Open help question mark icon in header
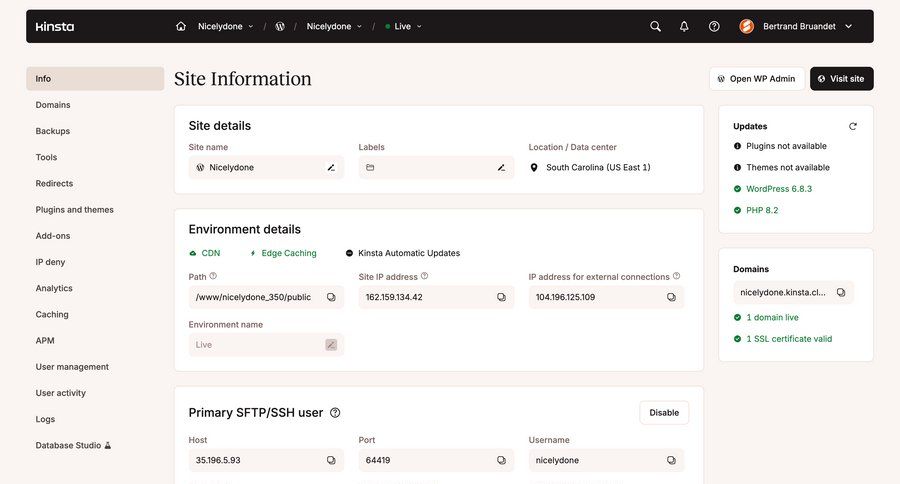Screen dimensions: 900x484 coord(714,26)
